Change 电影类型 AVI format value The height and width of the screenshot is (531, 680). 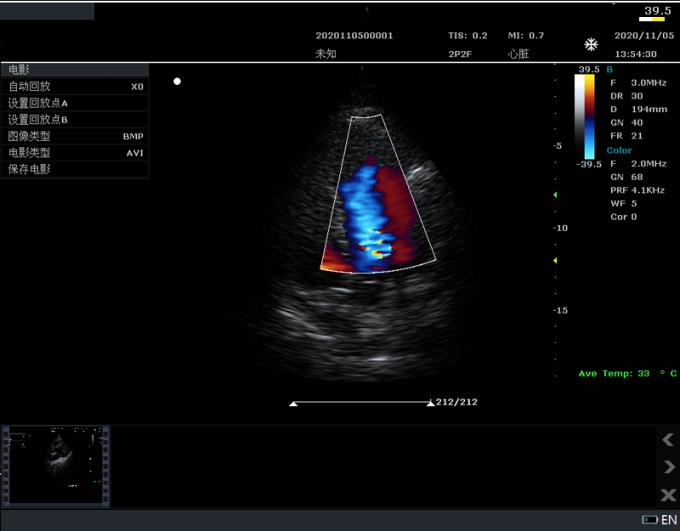pos(134,153)
